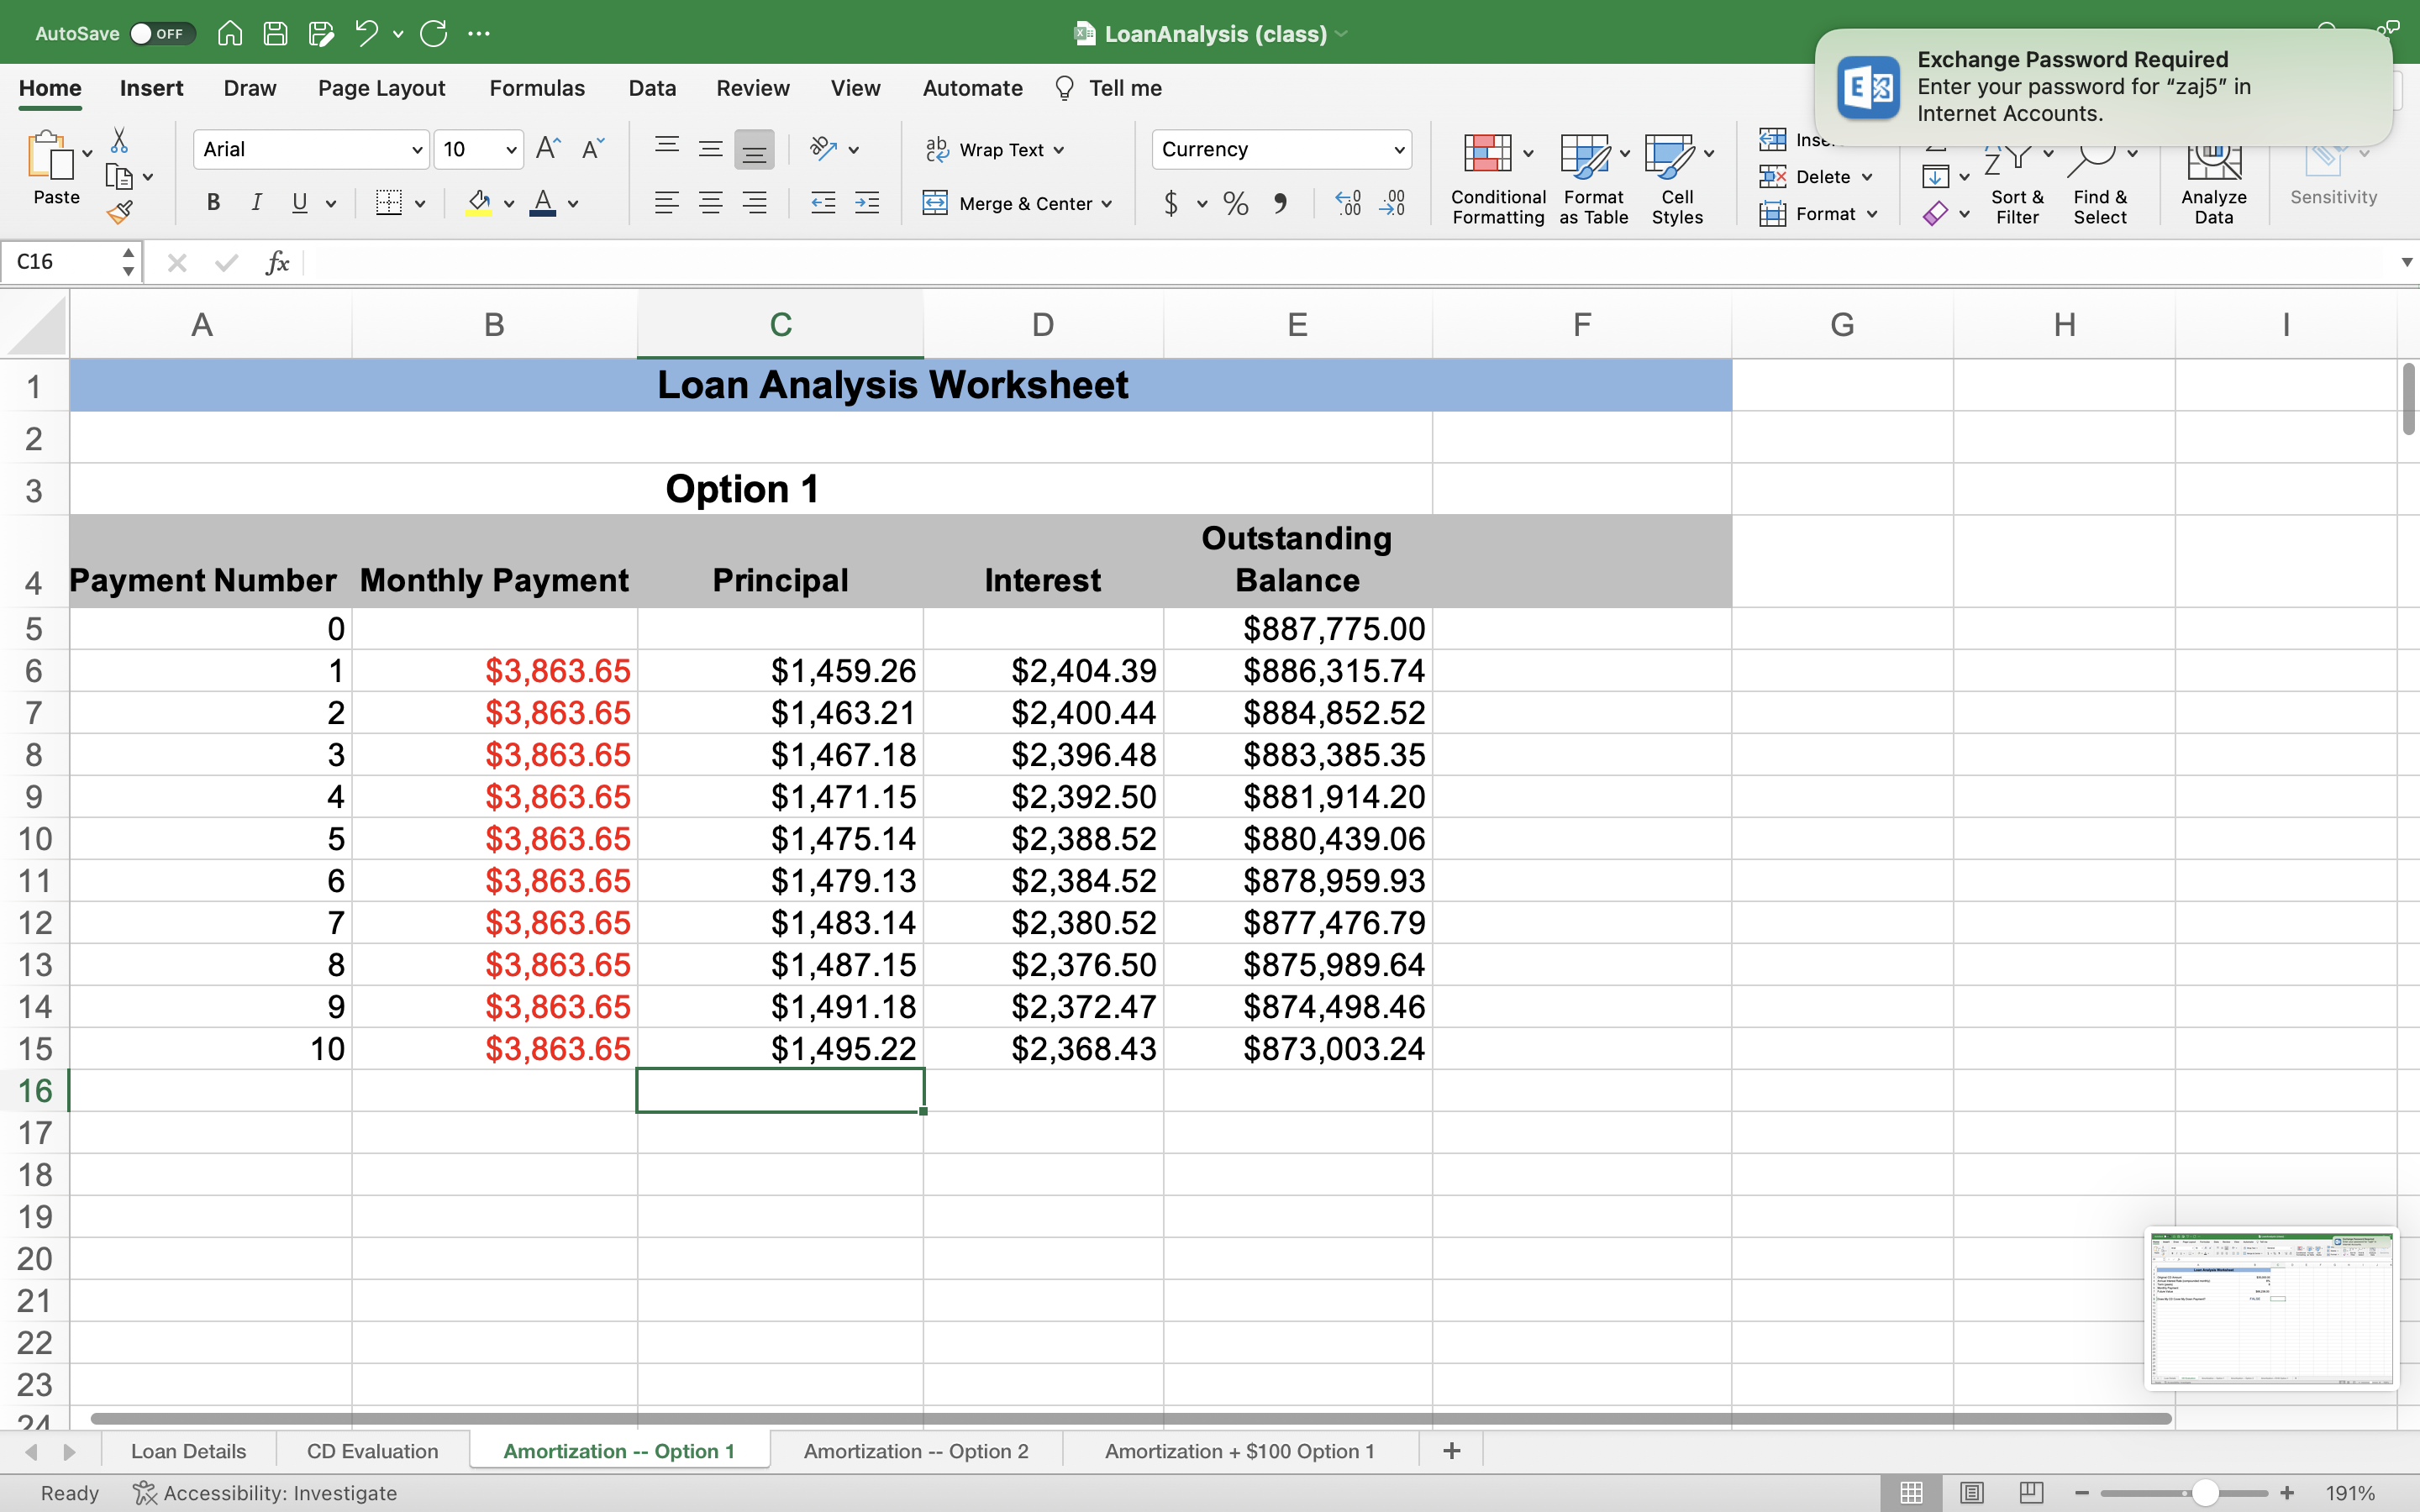This screenshot has height=1512, width=2420.
Task: Click the zoom slider handle
Action: [x=2206, y=1493]
